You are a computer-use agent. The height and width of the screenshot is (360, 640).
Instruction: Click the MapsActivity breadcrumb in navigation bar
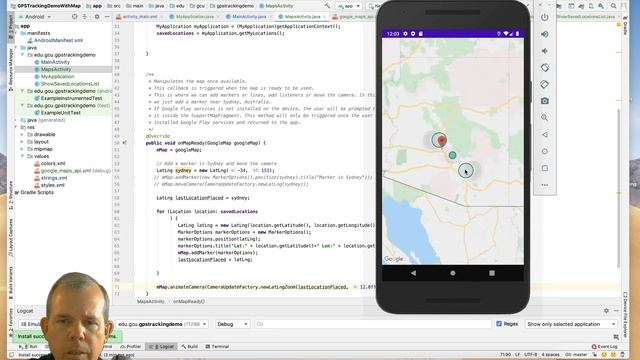pyautogui.click(x=276, y=6)
